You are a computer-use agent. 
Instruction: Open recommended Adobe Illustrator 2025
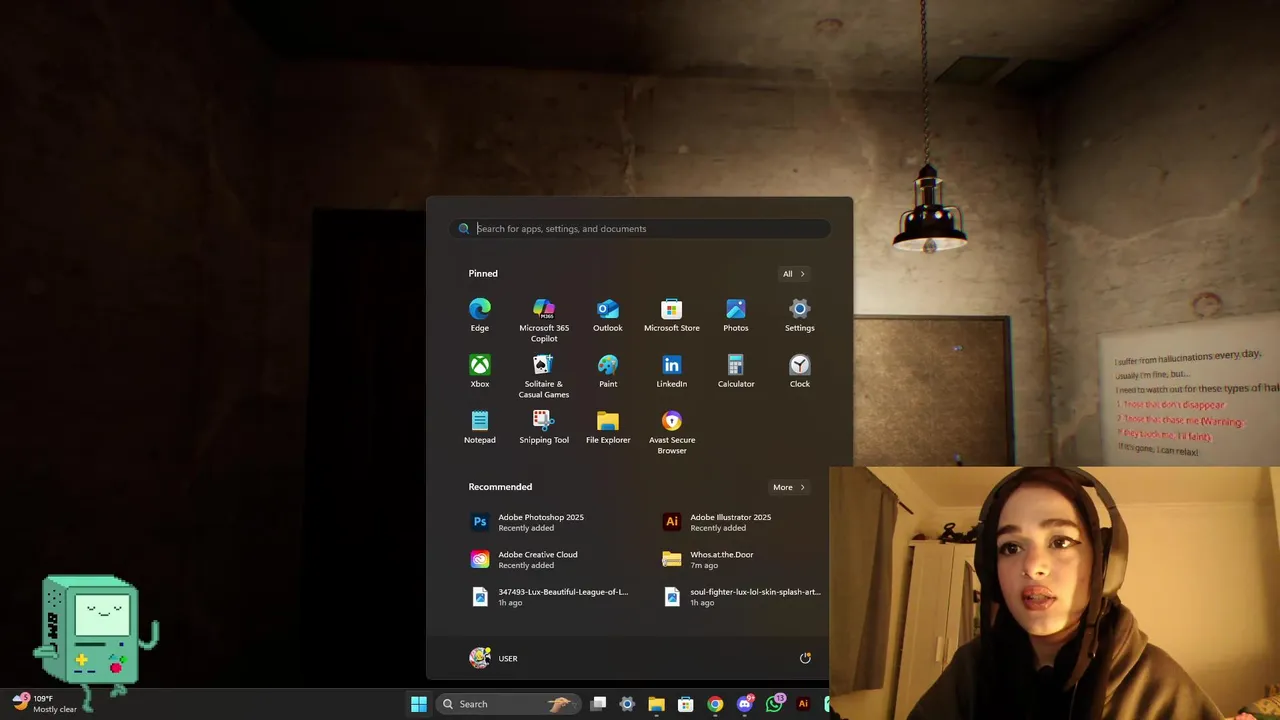point(737,522)
